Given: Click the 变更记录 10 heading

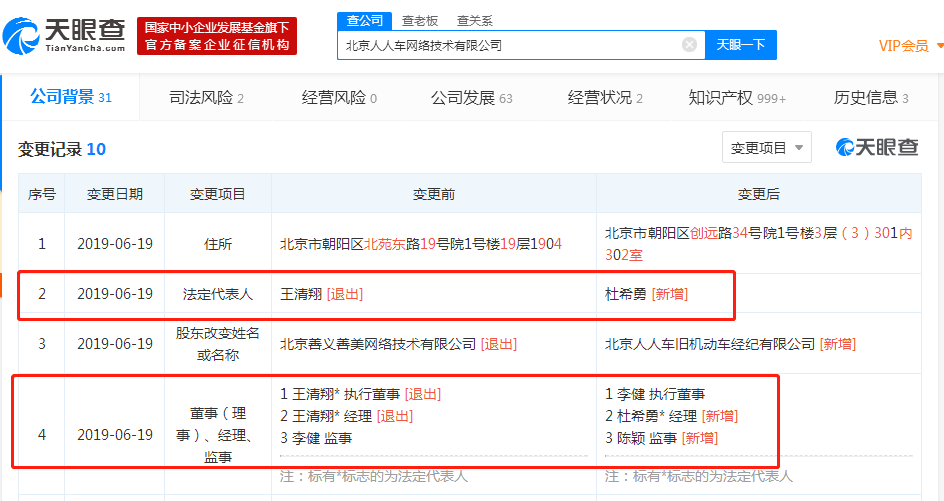Looking at the screenshot, I should [62, 149].
